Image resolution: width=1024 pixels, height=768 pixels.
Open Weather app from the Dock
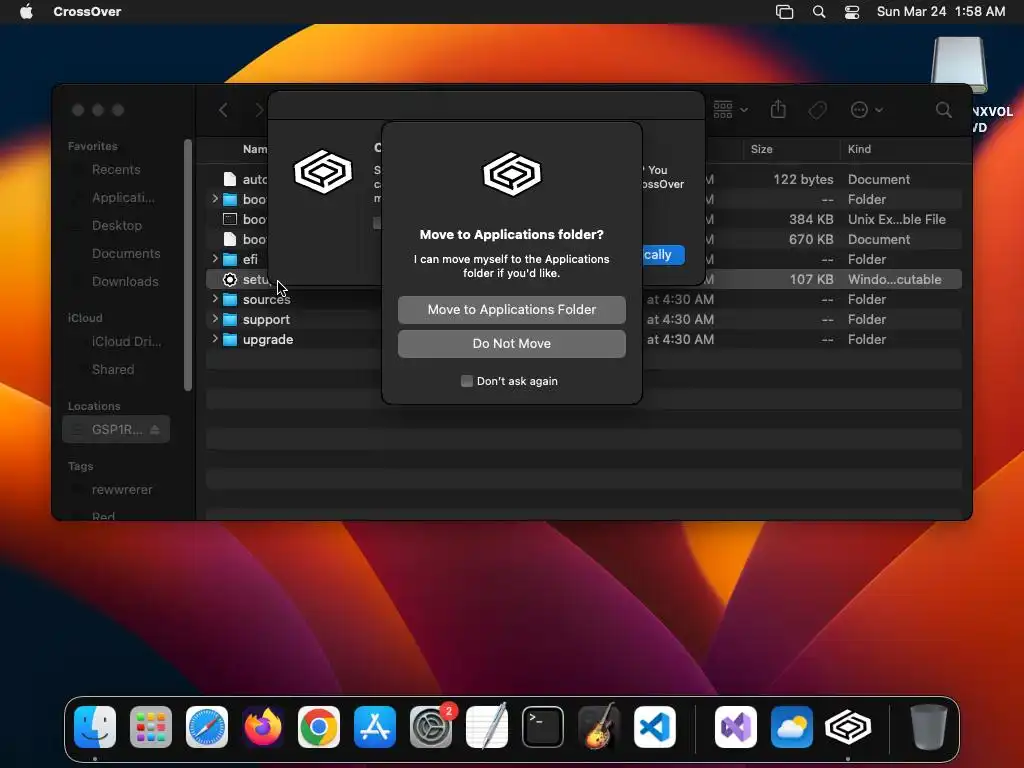point(792,727)
